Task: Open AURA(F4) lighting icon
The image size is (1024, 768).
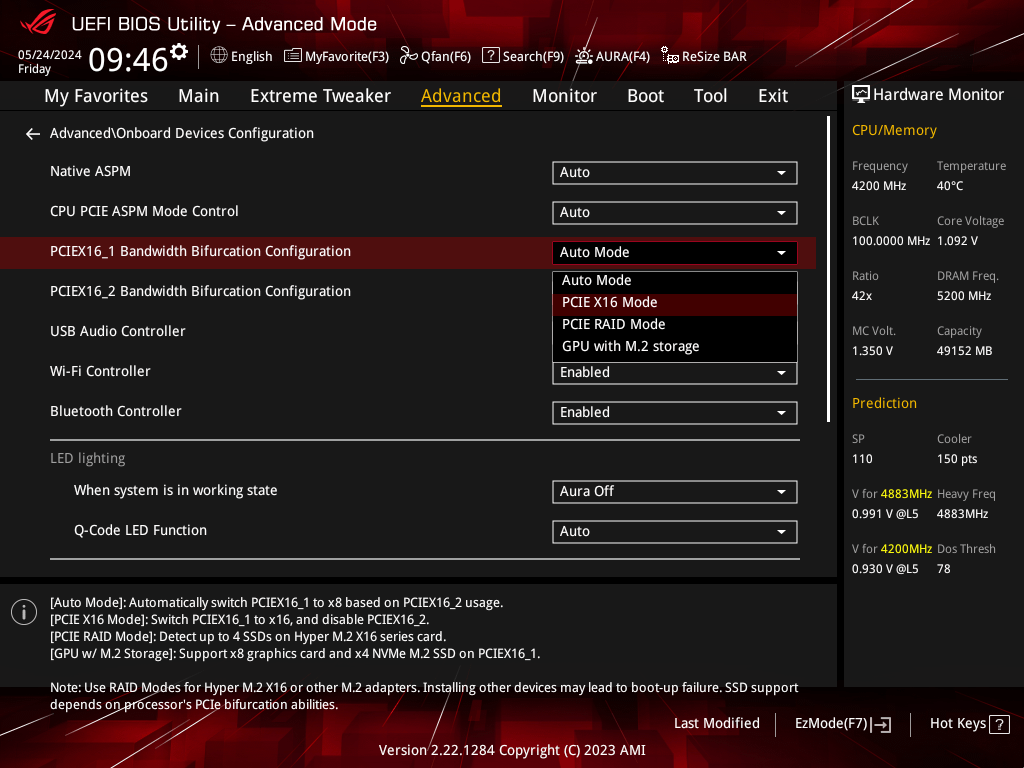Action: (584, 56)
